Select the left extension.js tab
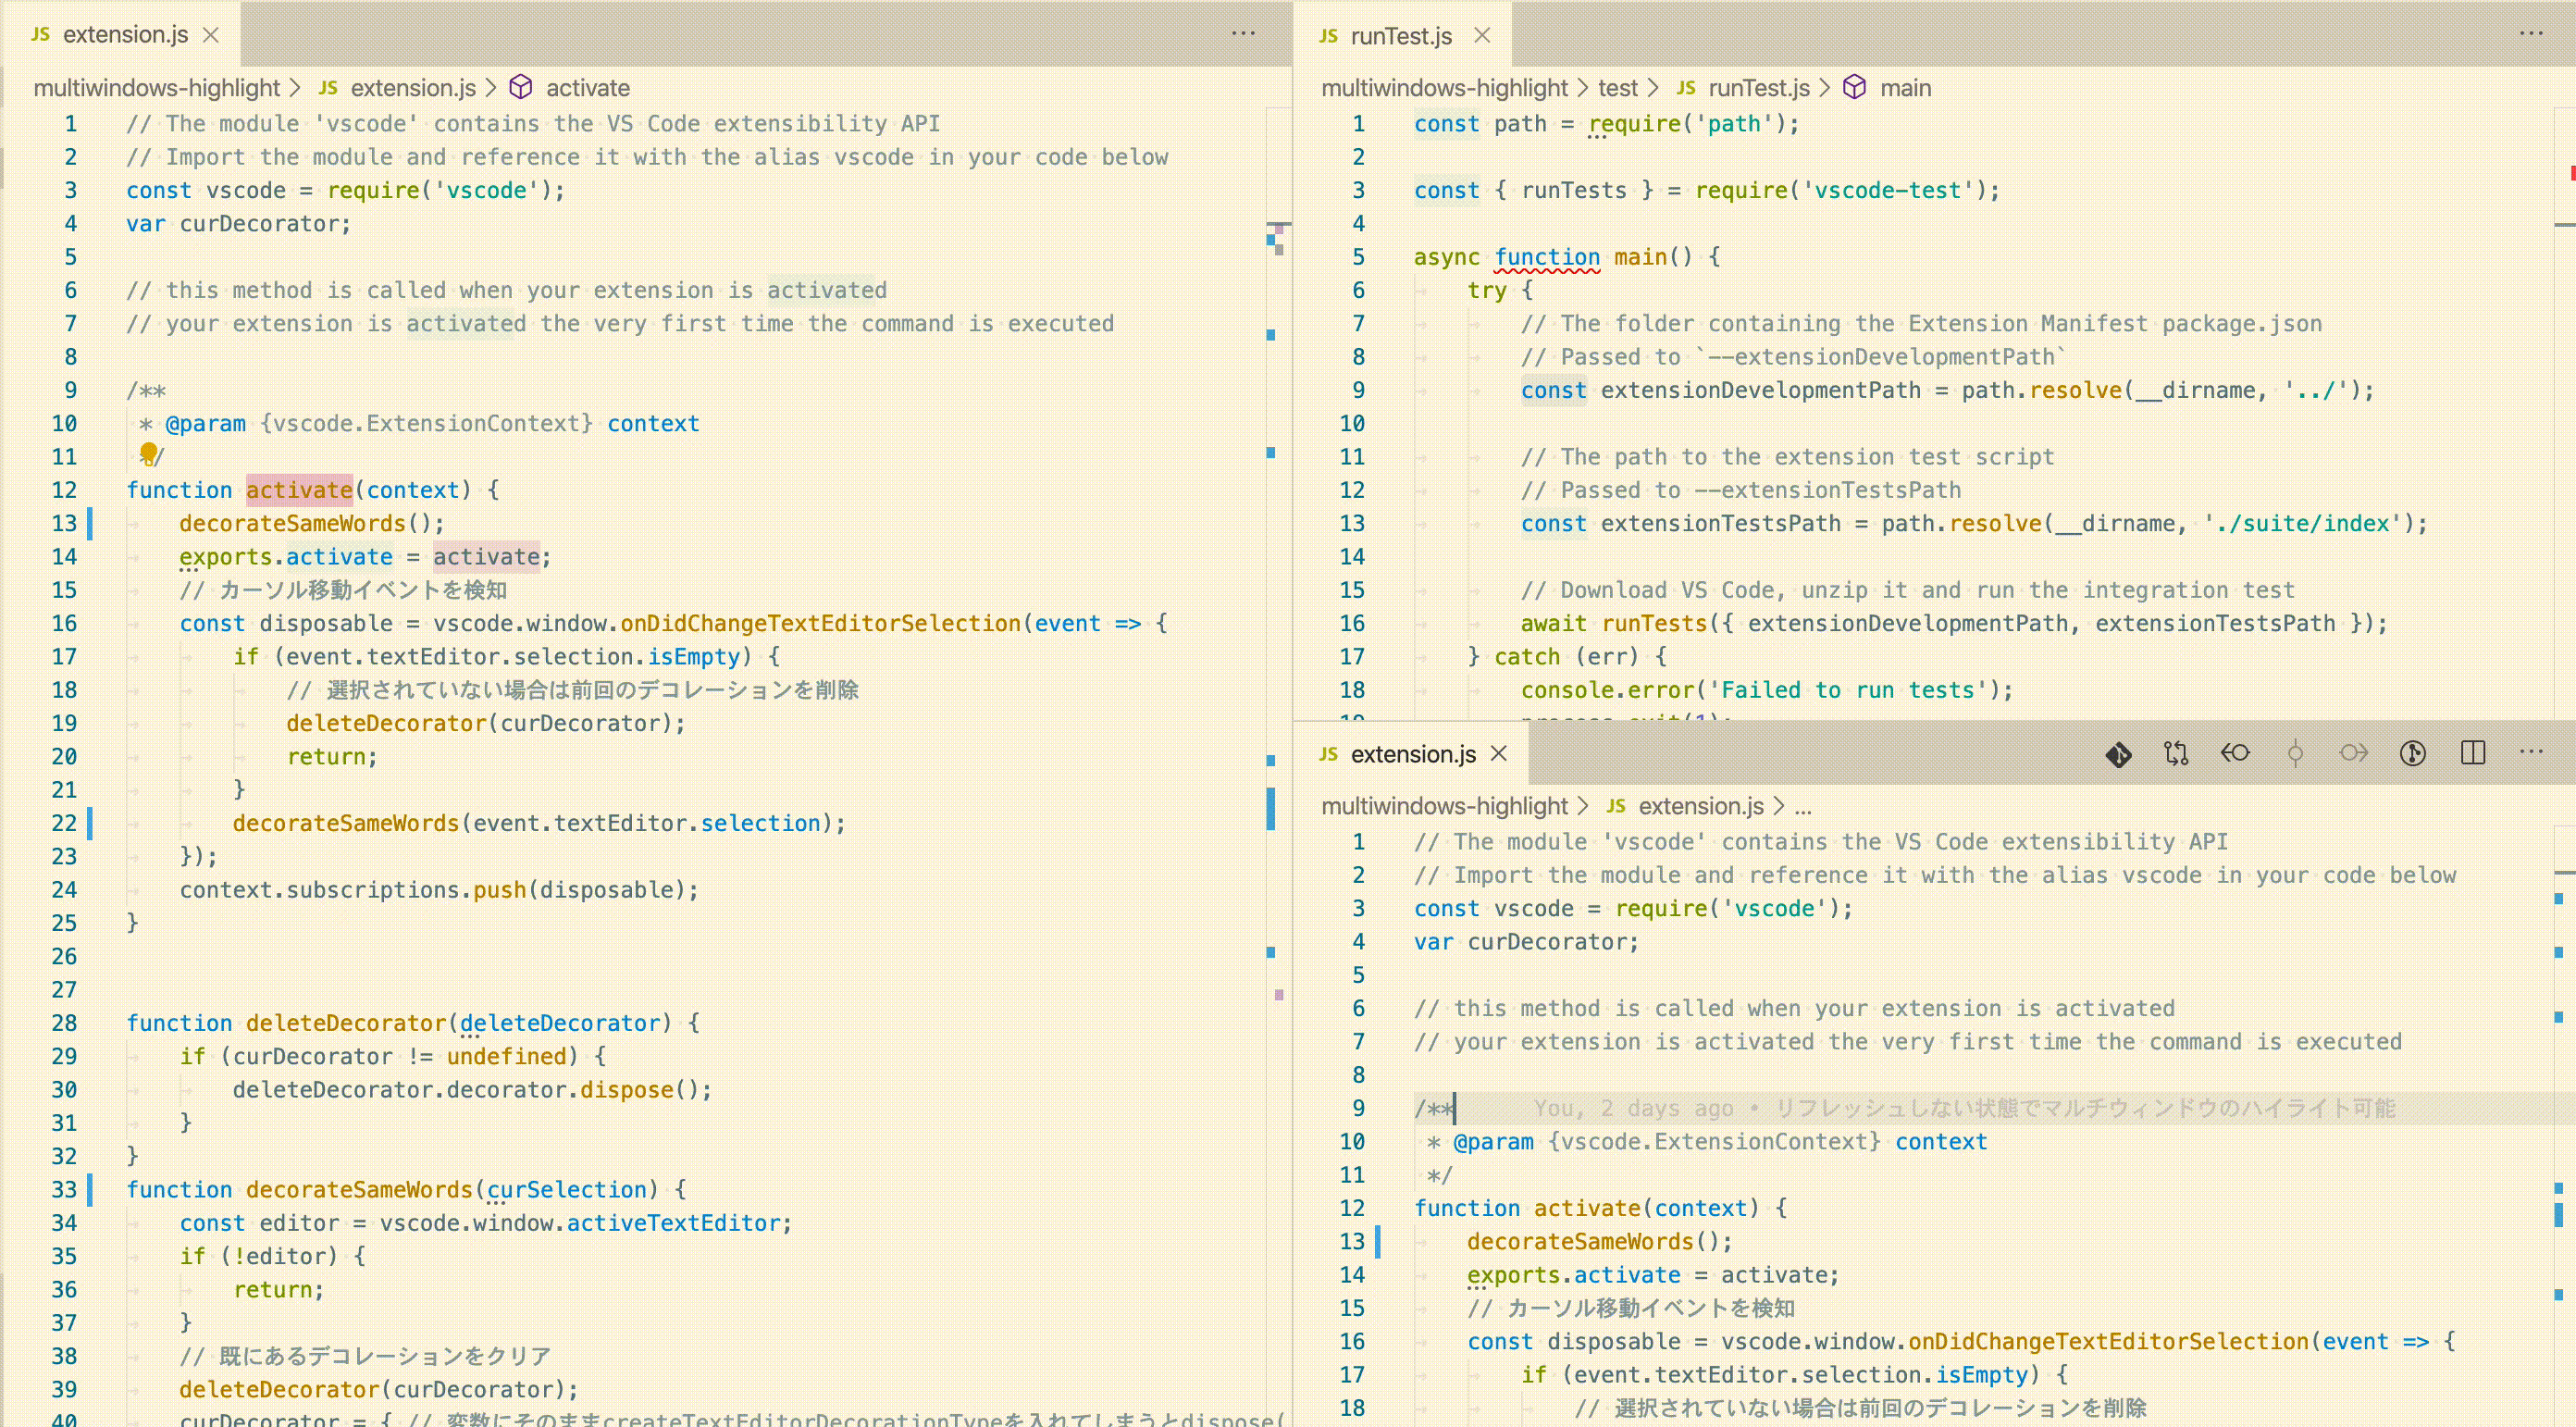 [x=125, y=35]
